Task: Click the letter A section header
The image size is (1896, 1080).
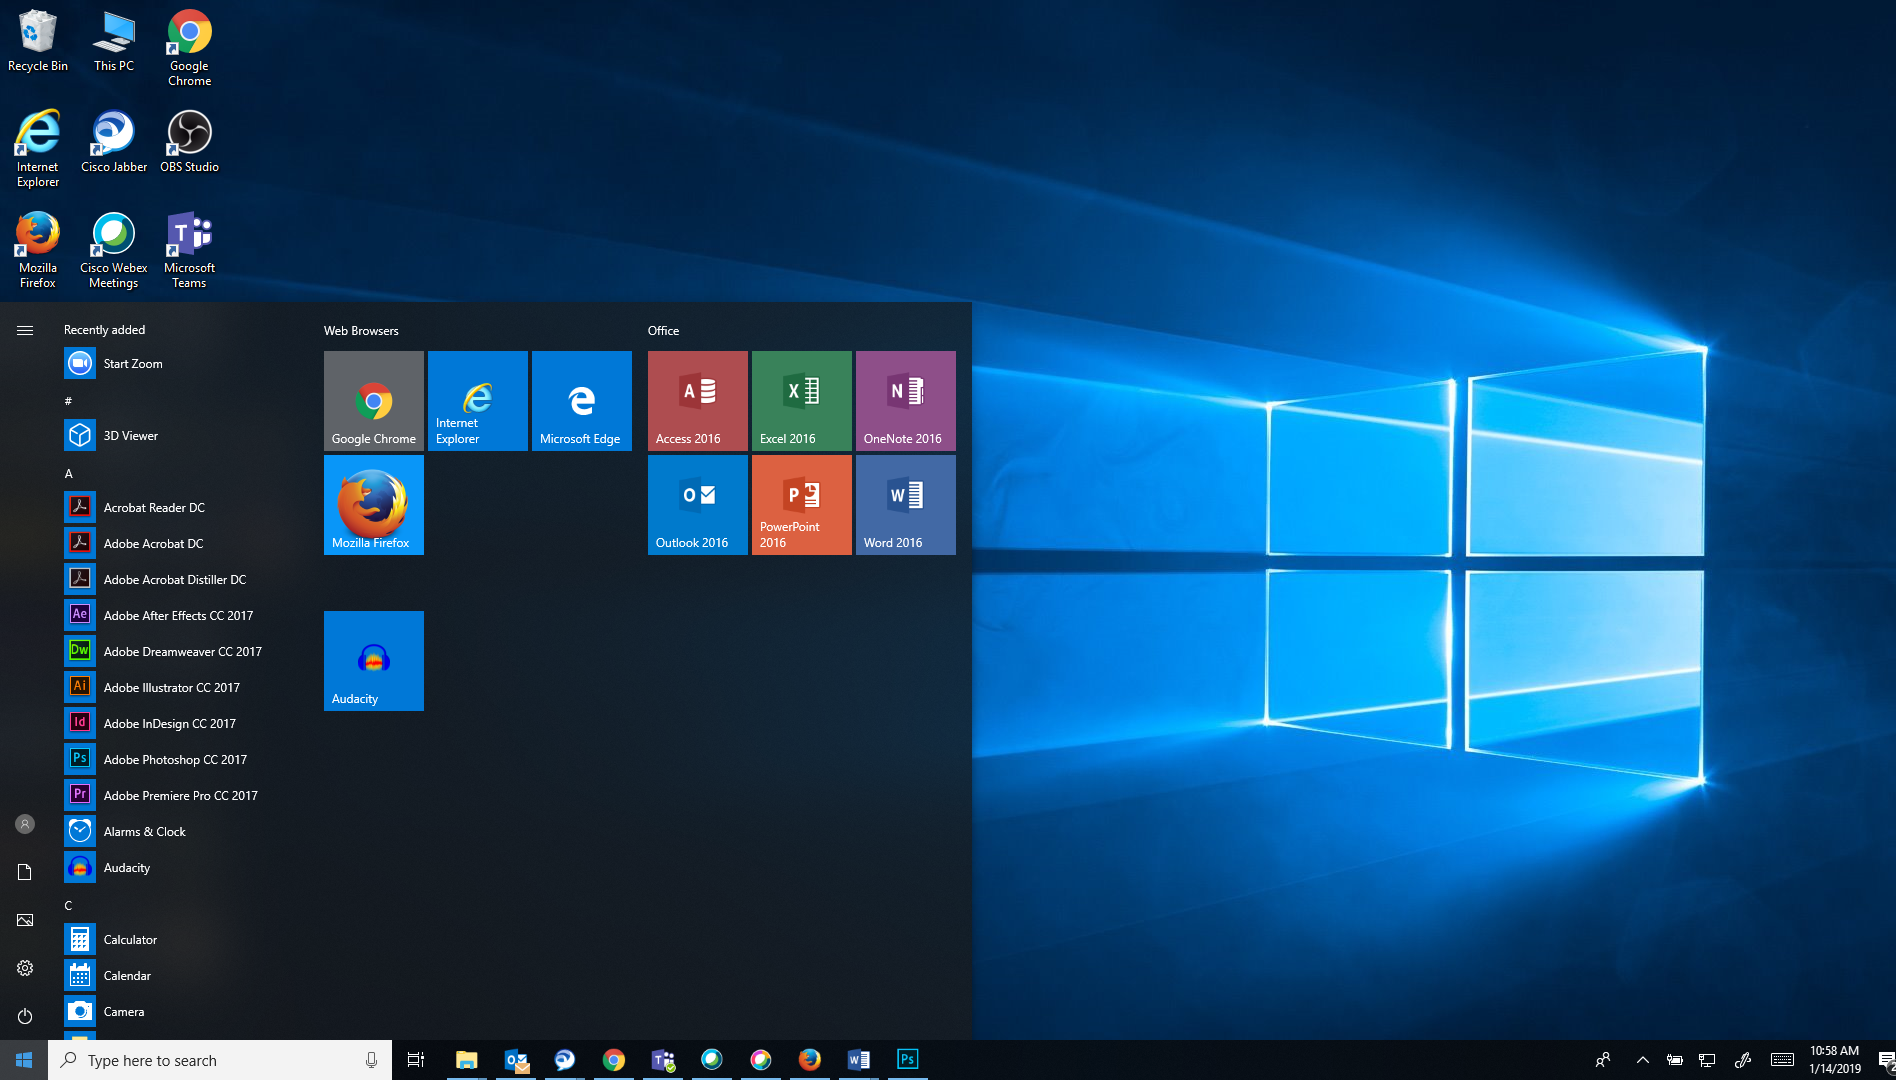Action: (x=69, y=473)
